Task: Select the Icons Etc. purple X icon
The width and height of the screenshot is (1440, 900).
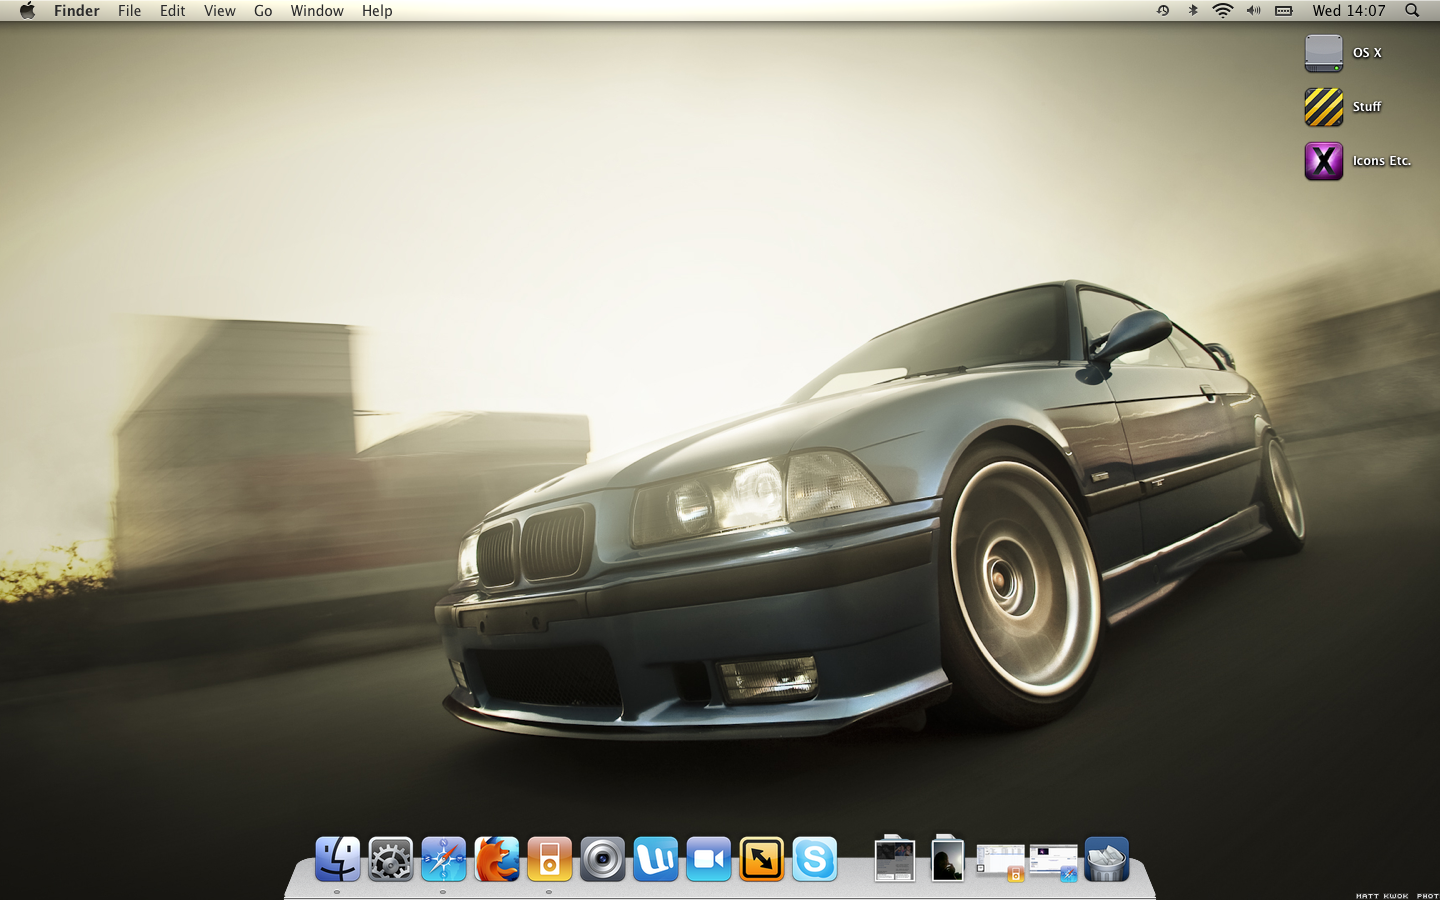Action: pos(1323,161)
